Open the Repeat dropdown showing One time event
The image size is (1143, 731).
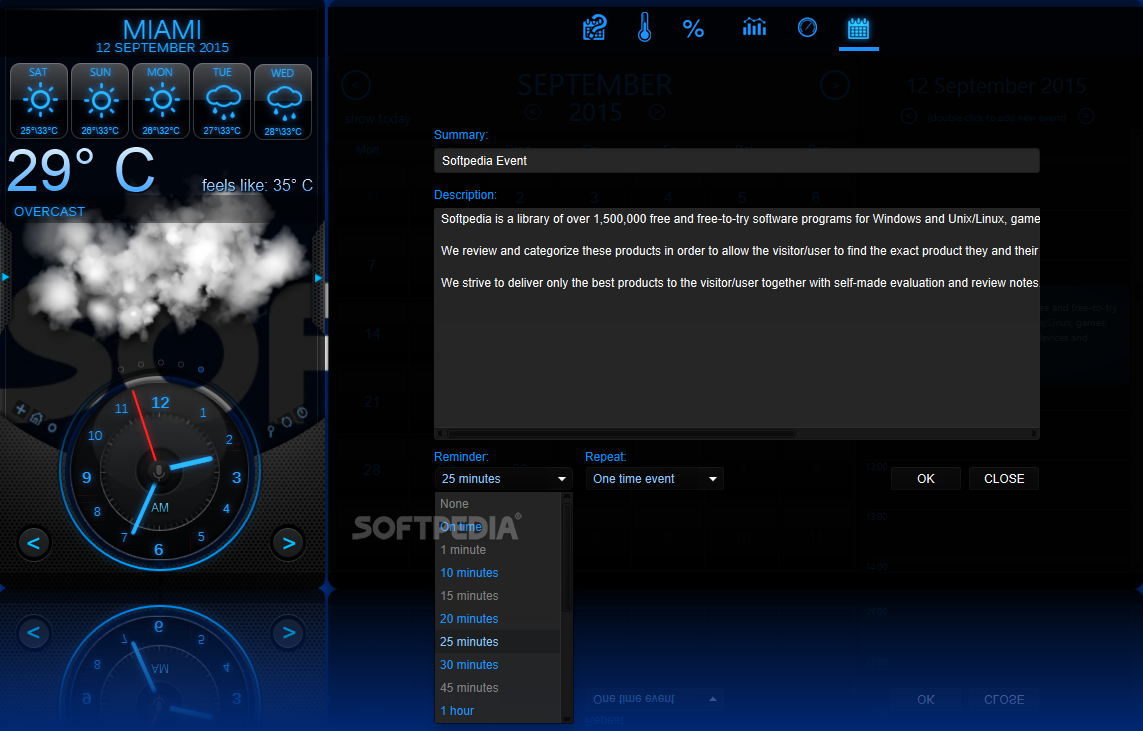(655, 479)
